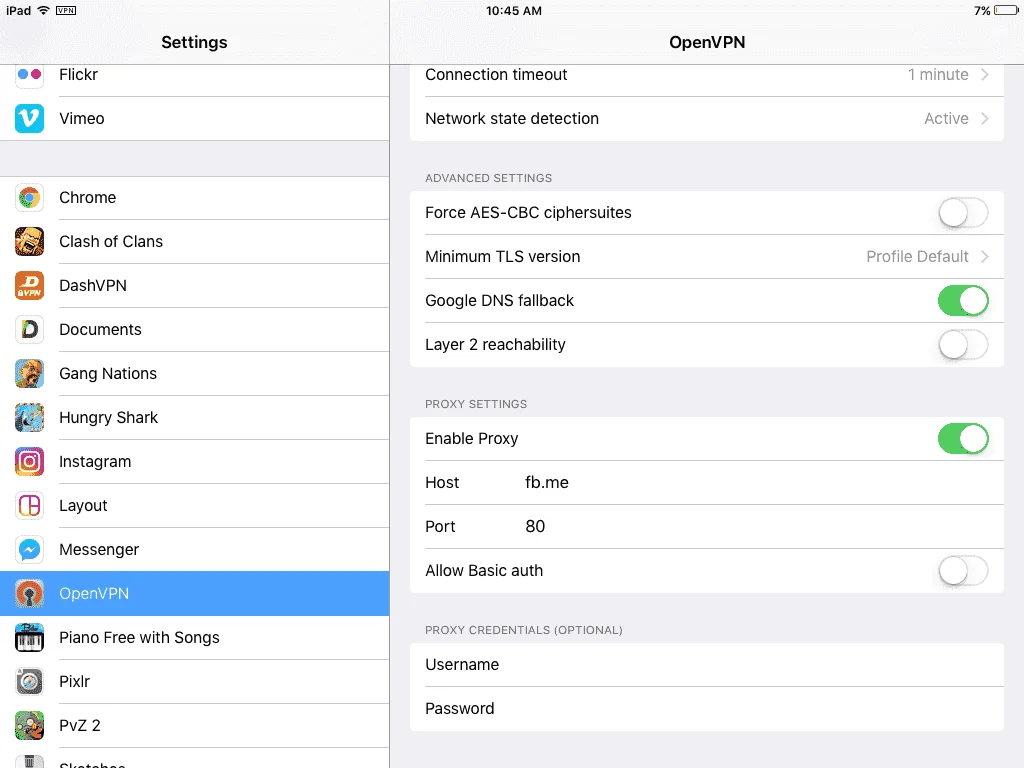Open Network state detection chevron
This screenshot has width=1024, height=768.
(985, 118)
